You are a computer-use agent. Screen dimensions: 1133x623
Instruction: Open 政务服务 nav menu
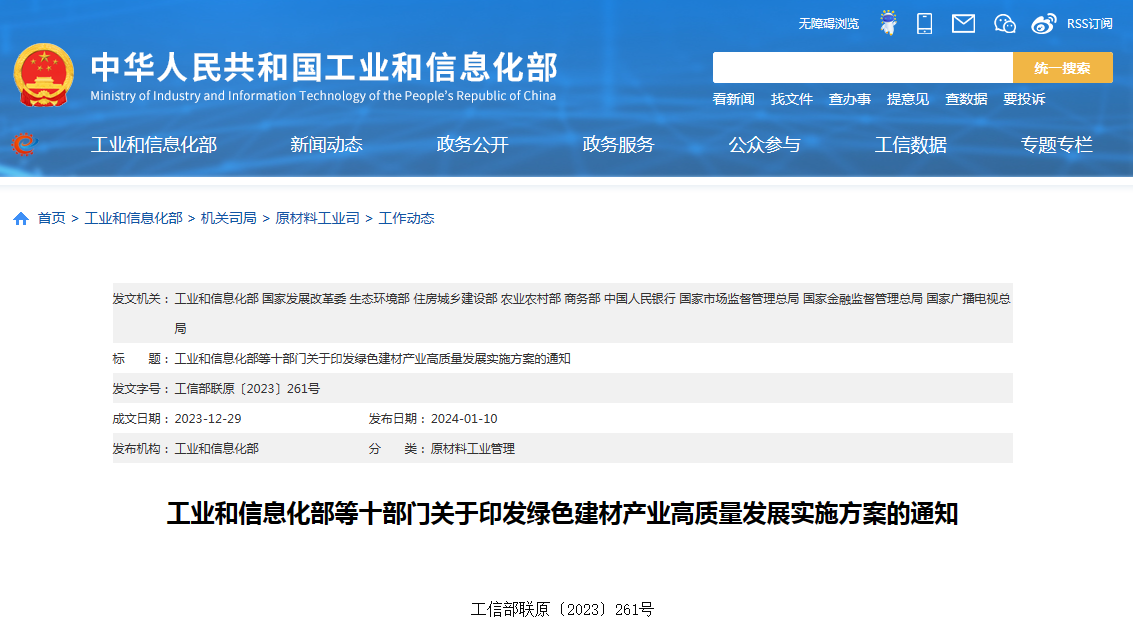pos(619,145)
